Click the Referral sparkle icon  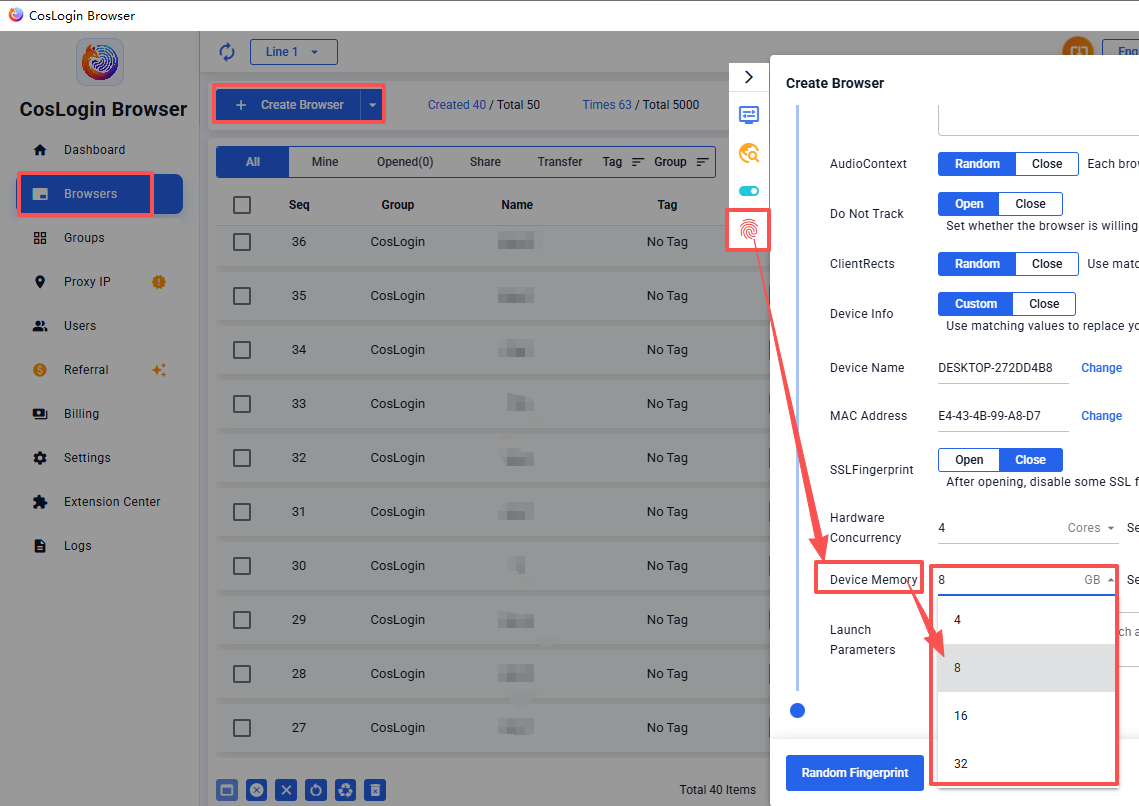click(158, 370)
